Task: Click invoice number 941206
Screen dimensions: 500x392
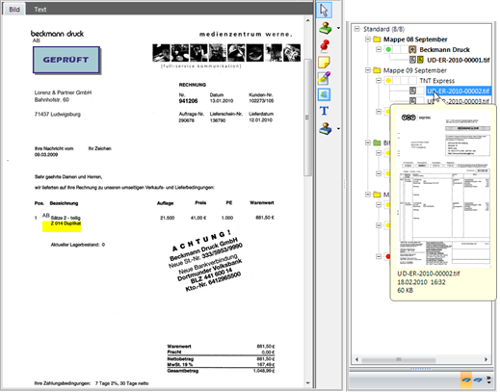Action: pos(188,101)
